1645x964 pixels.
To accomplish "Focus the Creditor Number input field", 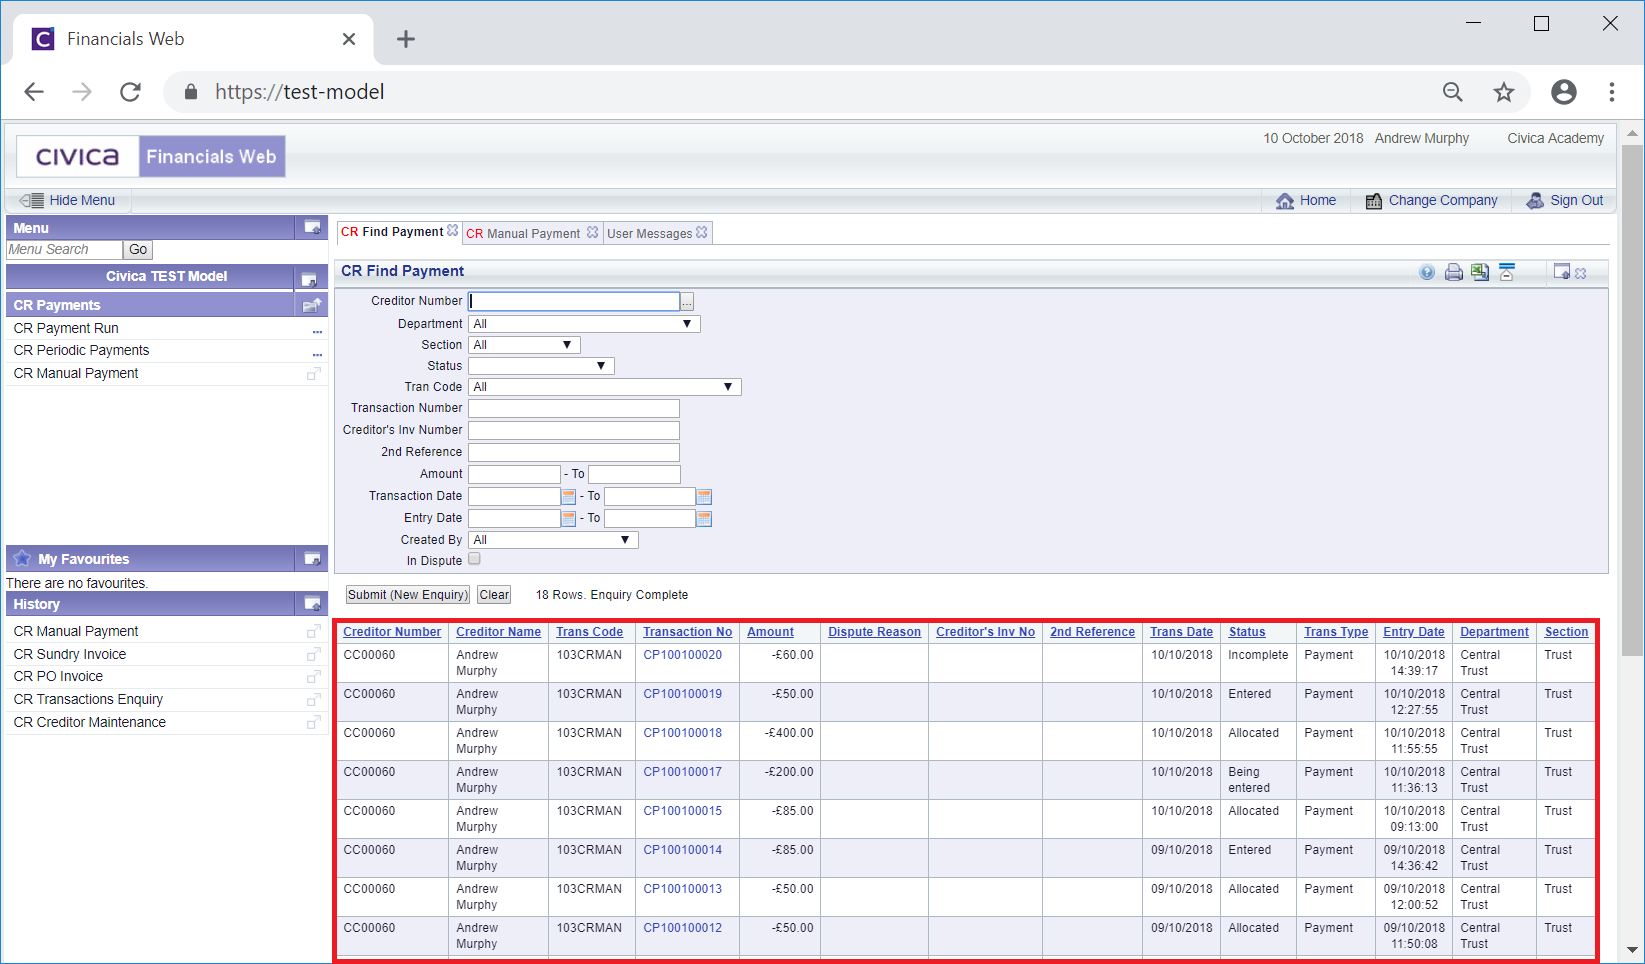I will coord(574,301).
